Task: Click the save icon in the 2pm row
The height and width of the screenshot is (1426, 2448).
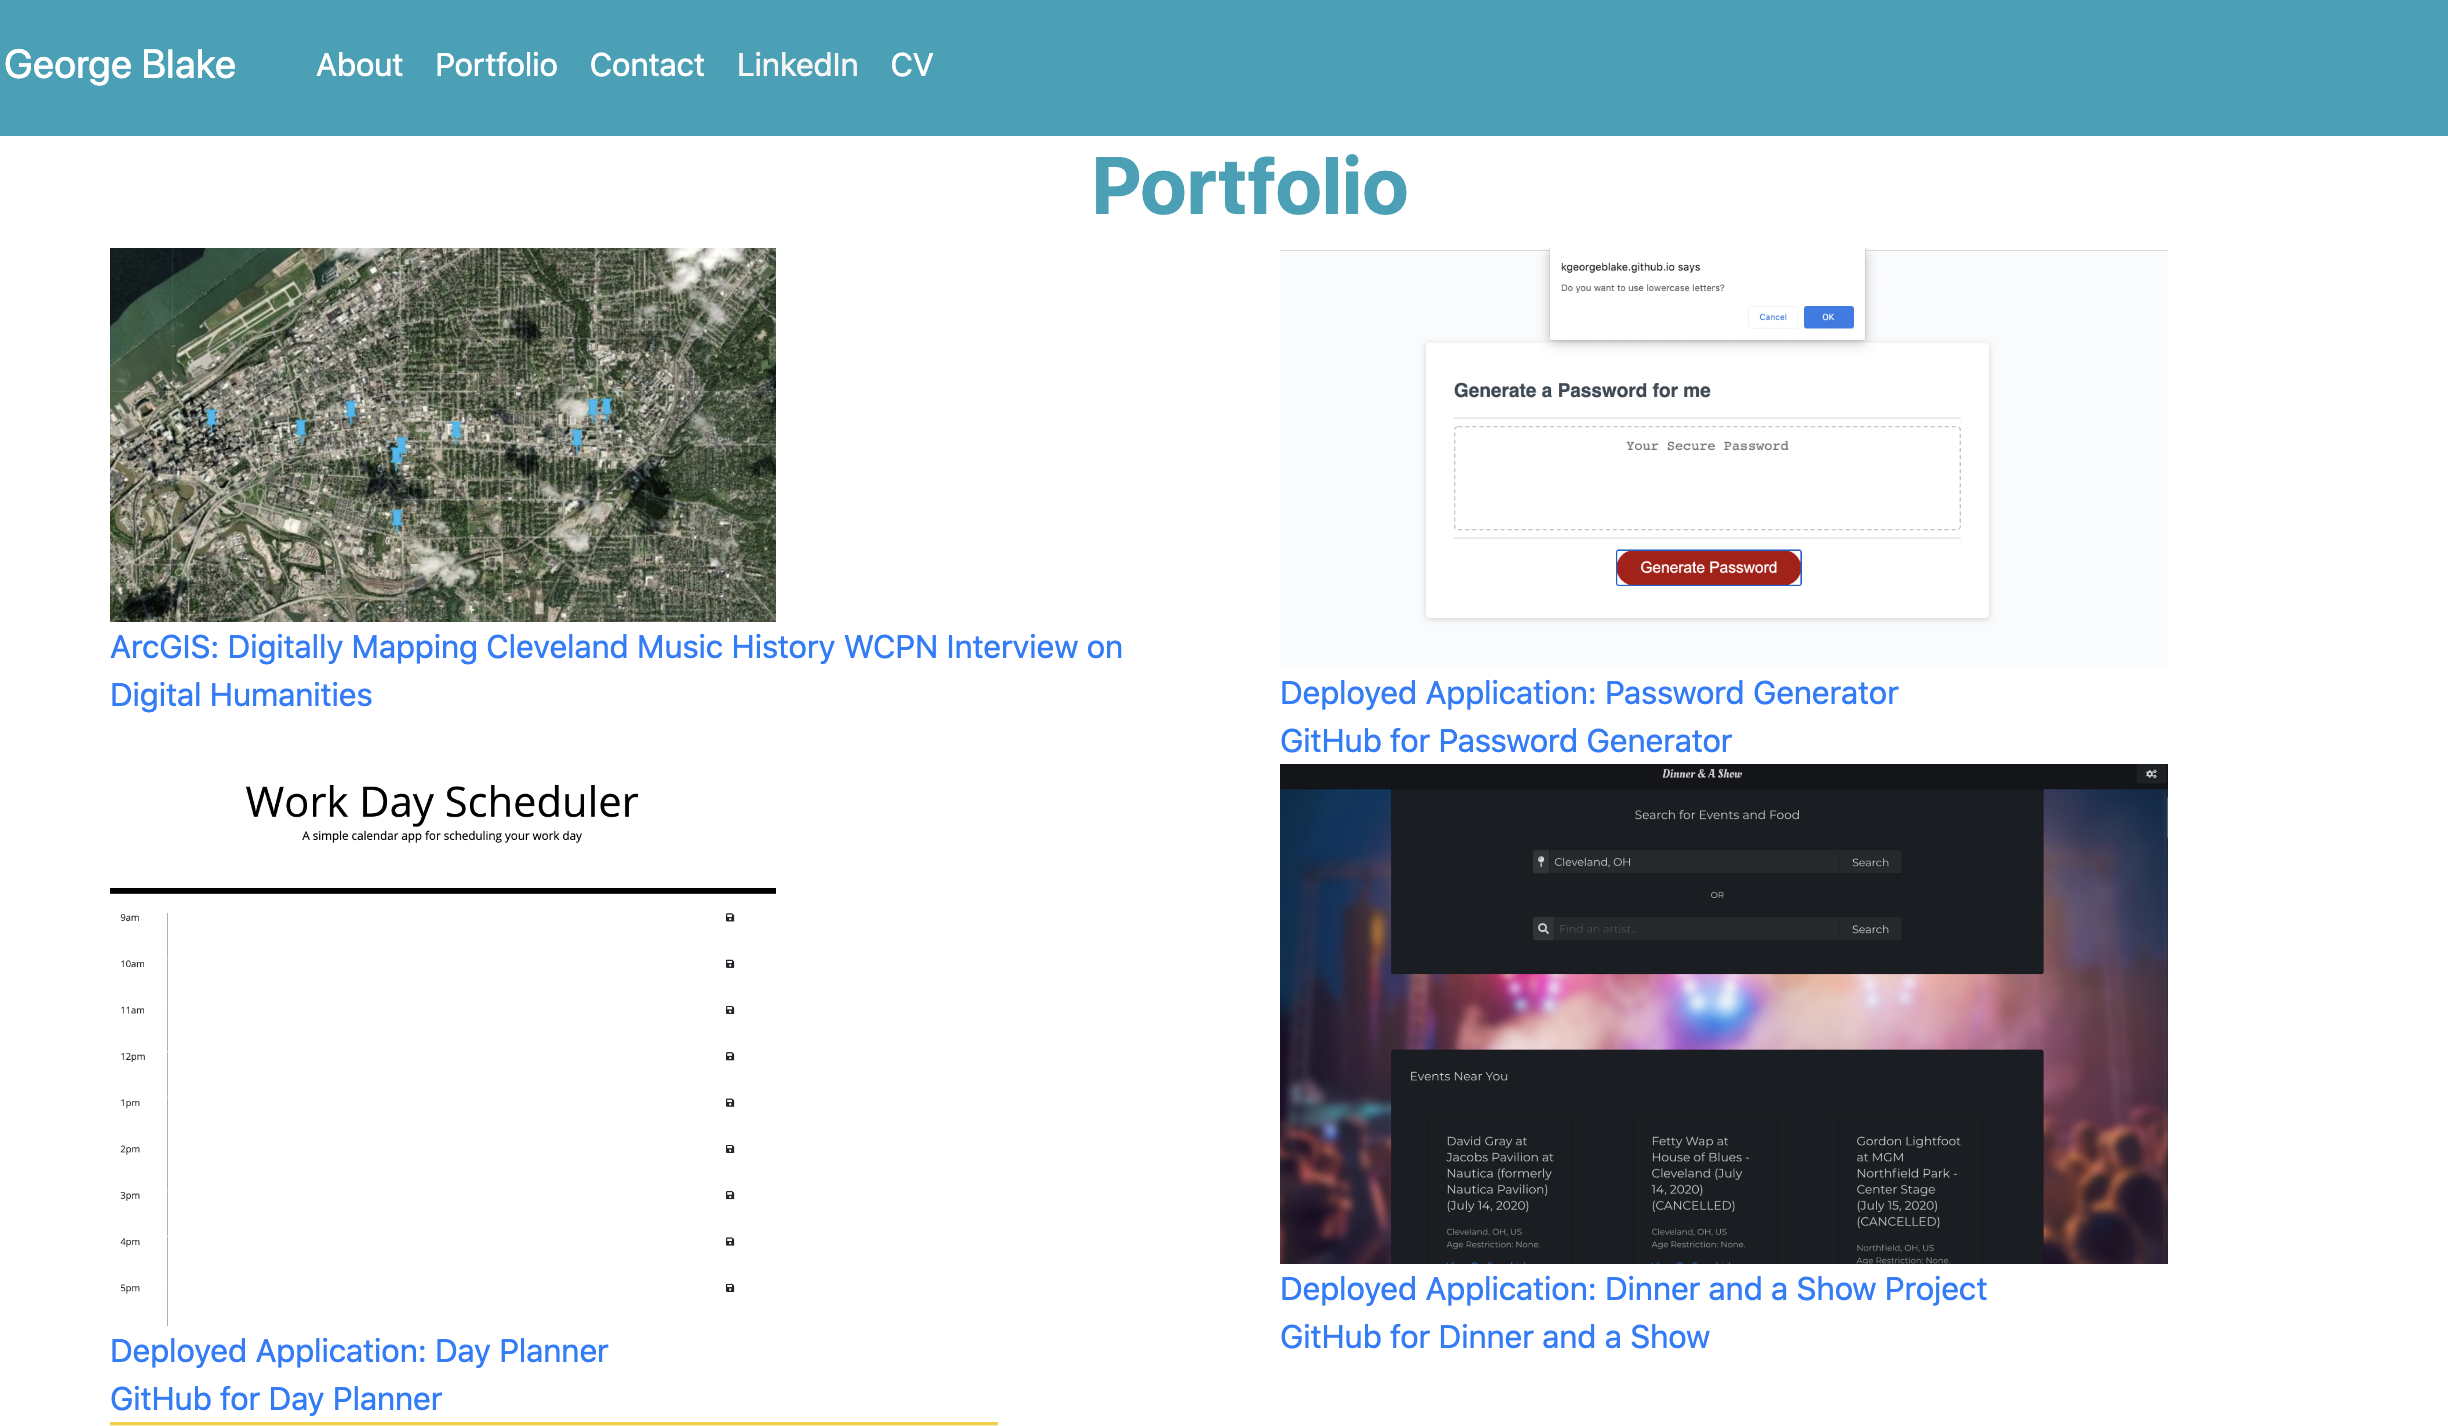Action: (730, 1149)
